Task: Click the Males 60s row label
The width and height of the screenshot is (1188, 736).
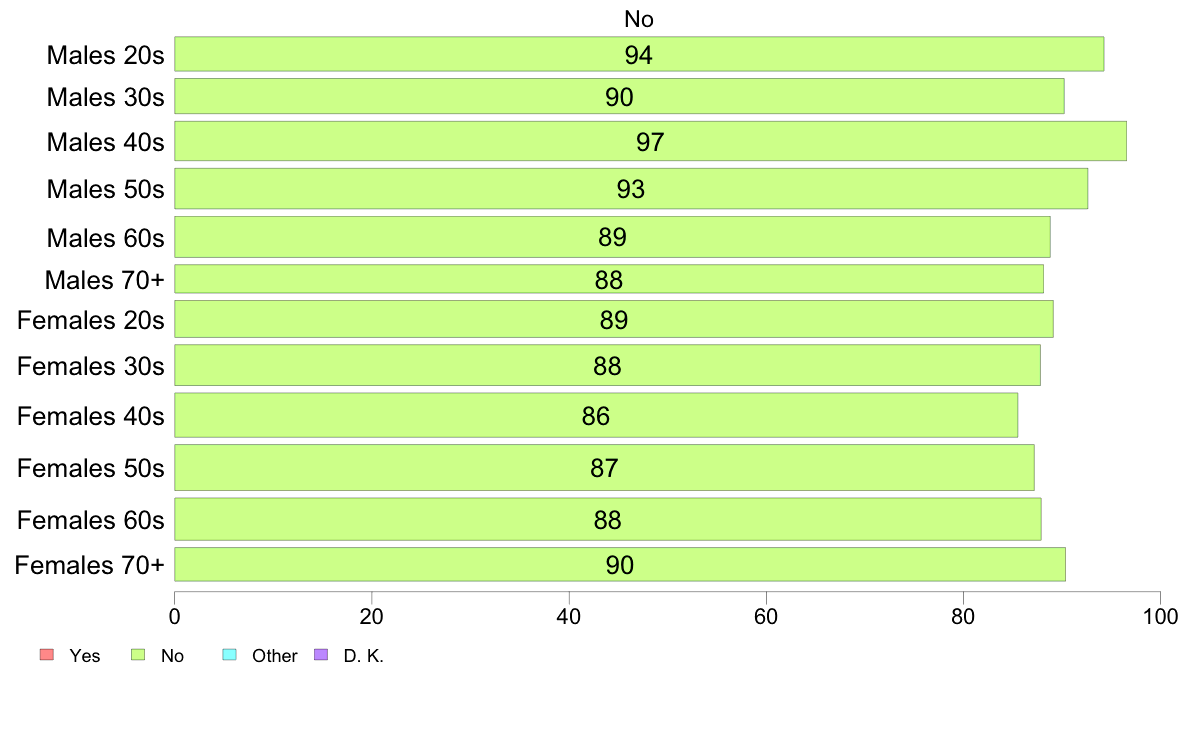Action: 105,237
